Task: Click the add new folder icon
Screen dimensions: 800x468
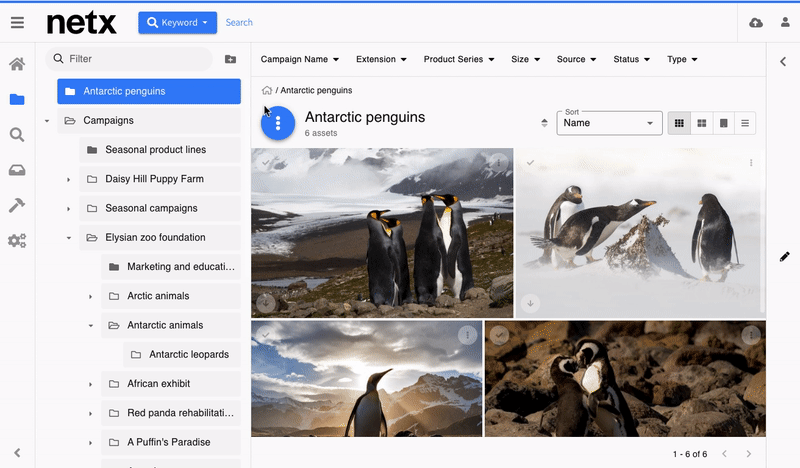Action: click(231, 59)
